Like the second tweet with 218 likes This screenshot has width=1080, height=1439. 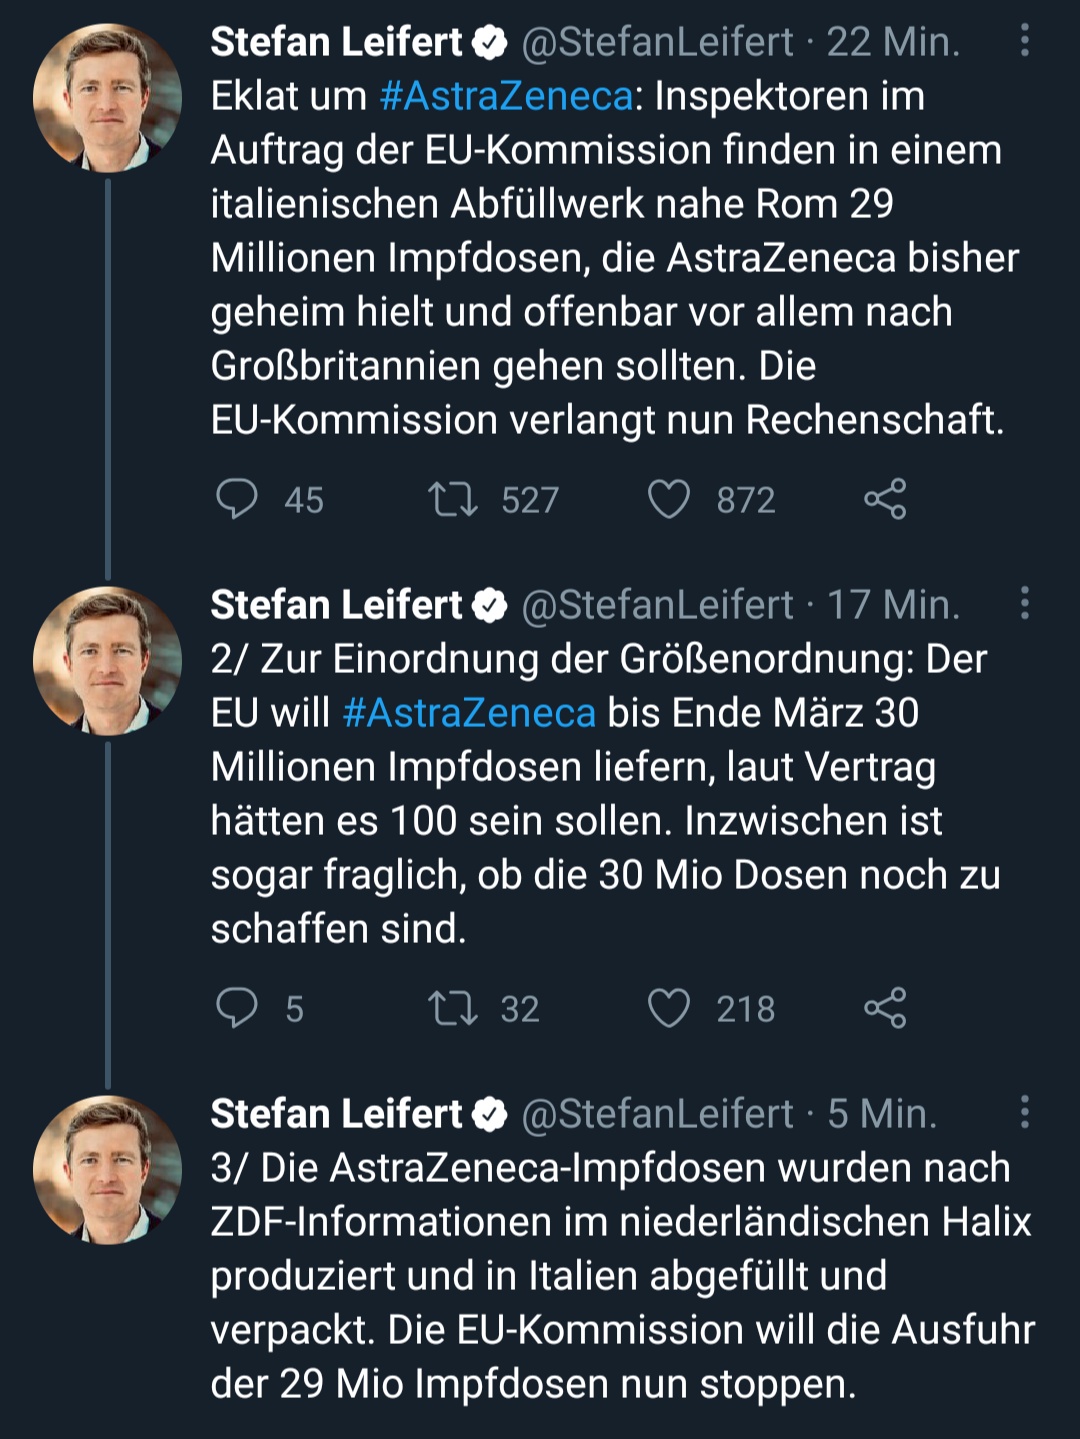[x=668, y=1008]
